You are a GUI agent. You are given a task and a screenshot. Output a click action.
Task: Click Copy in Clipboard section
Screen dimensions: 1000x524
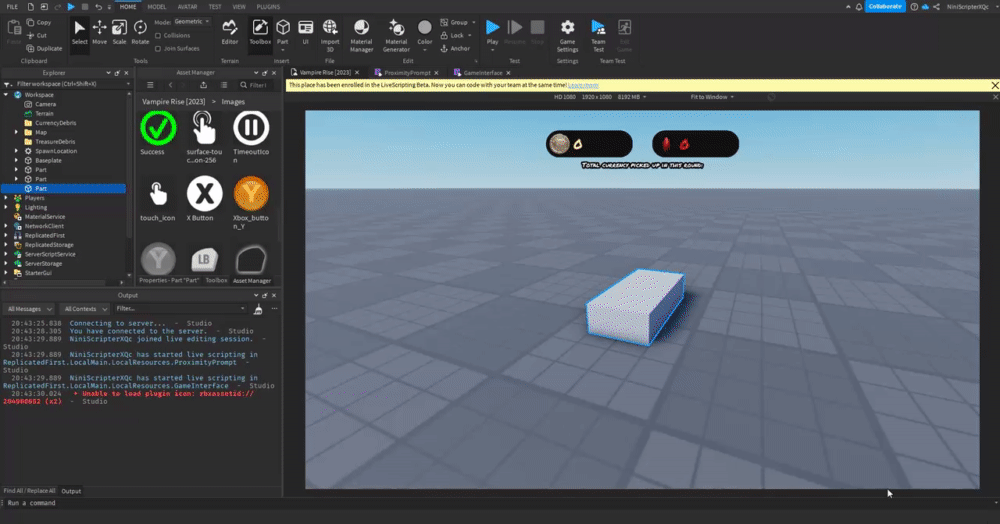[39, 22]
